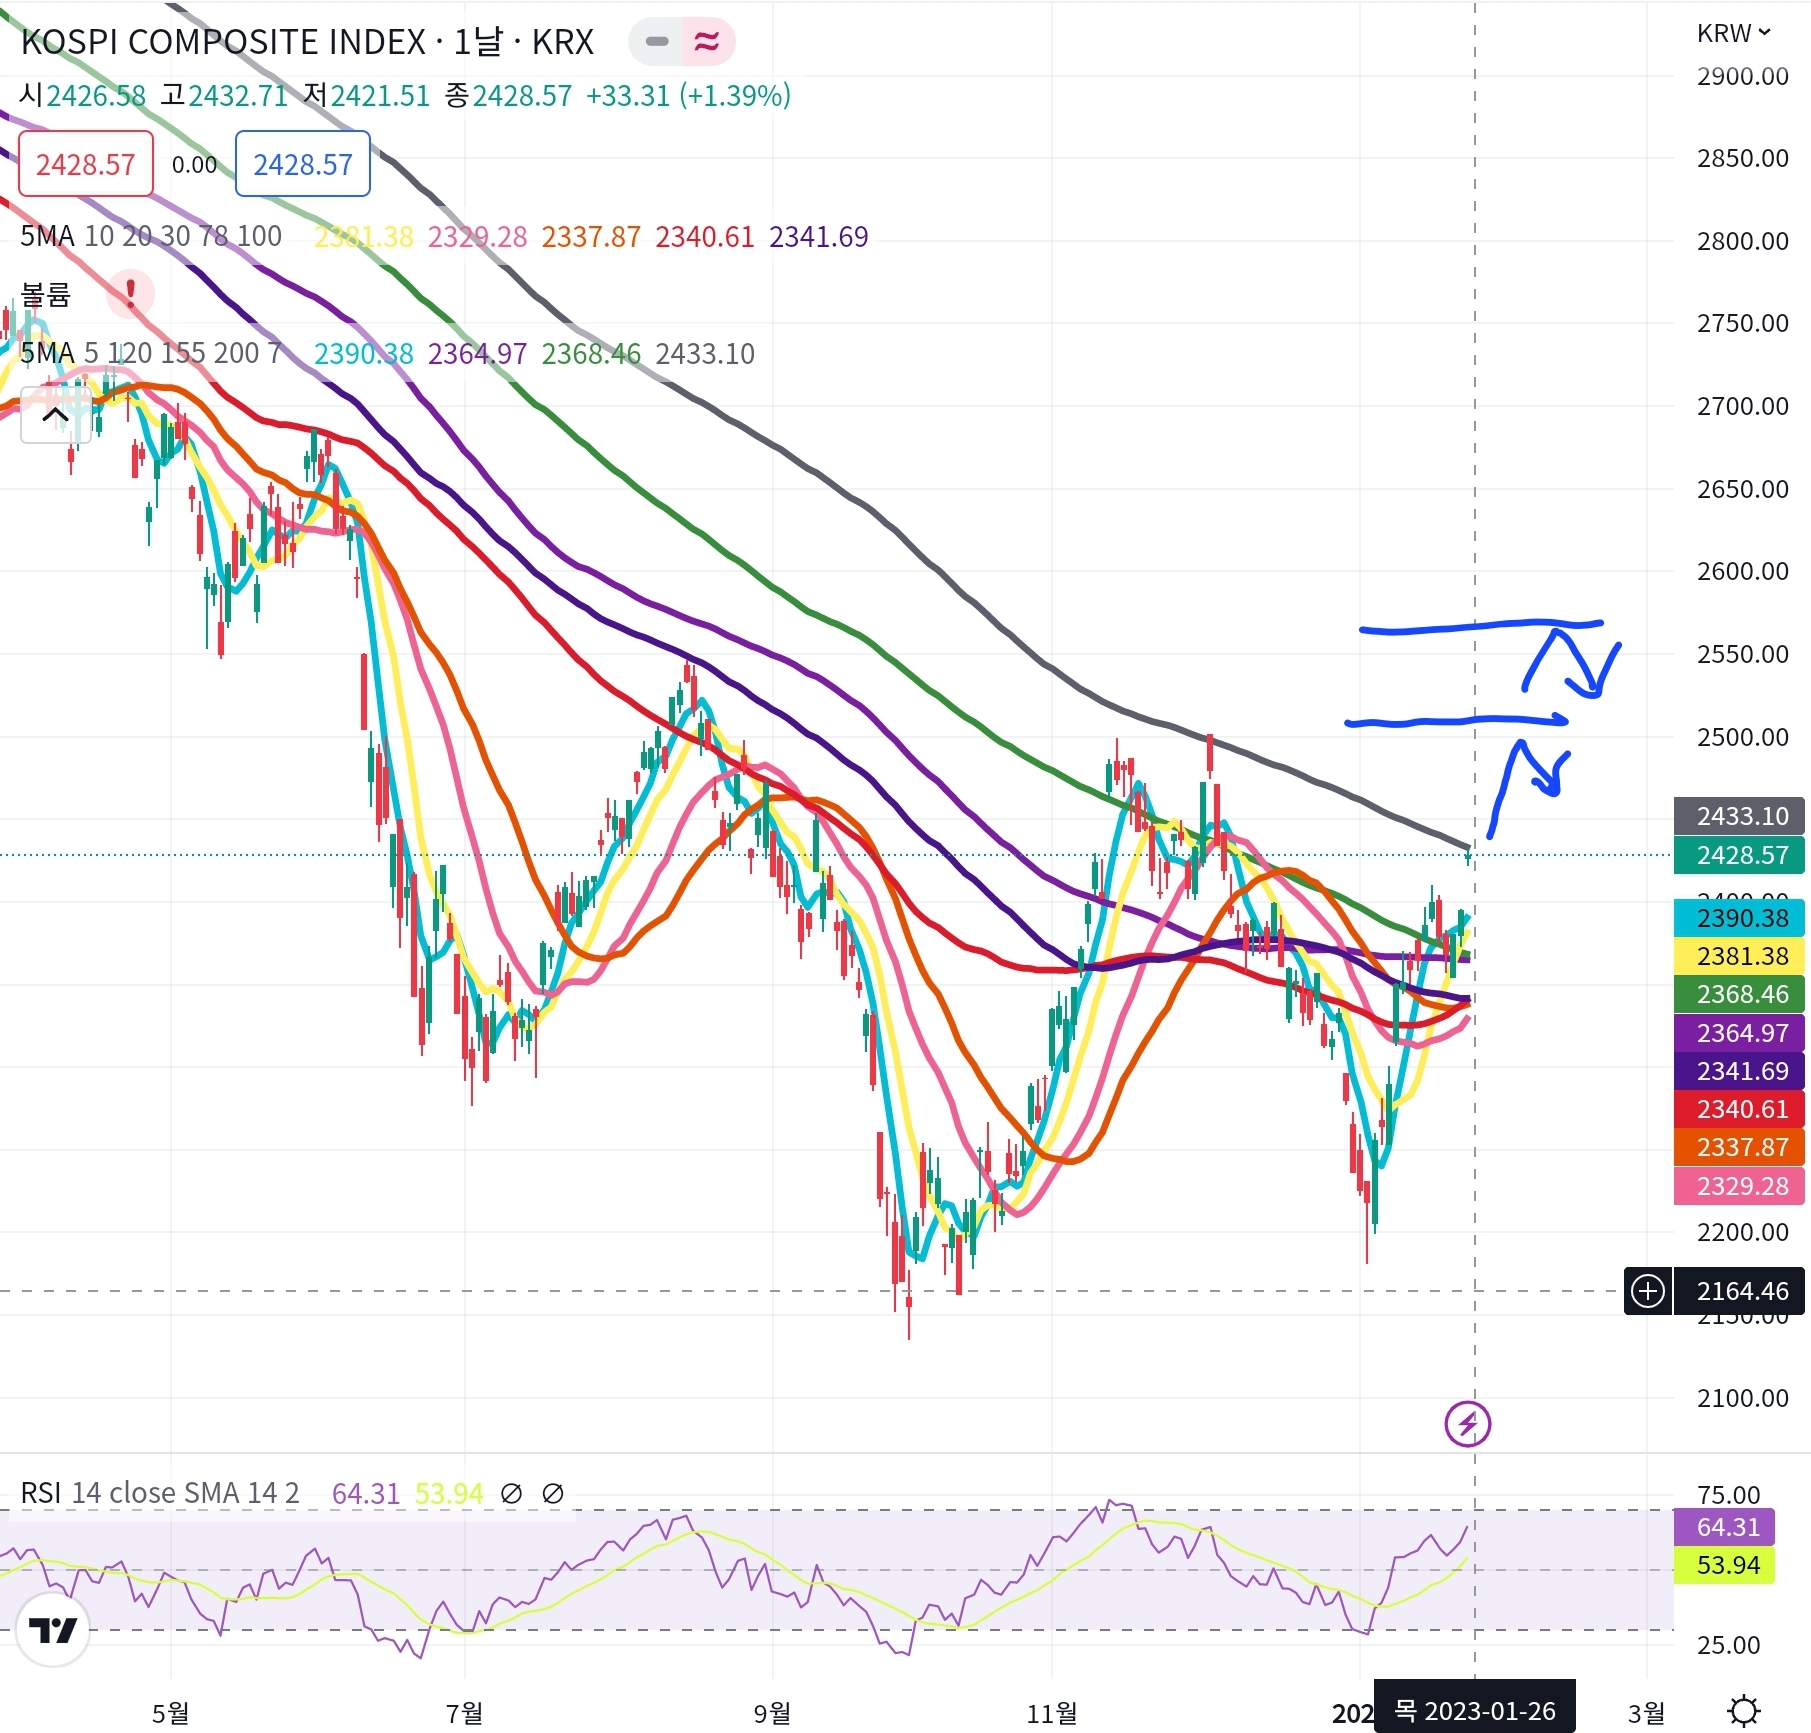Click the 64.31 RSI value label
The width and height of the screenshot is (1811, 1733).
coord(1724,1527)
